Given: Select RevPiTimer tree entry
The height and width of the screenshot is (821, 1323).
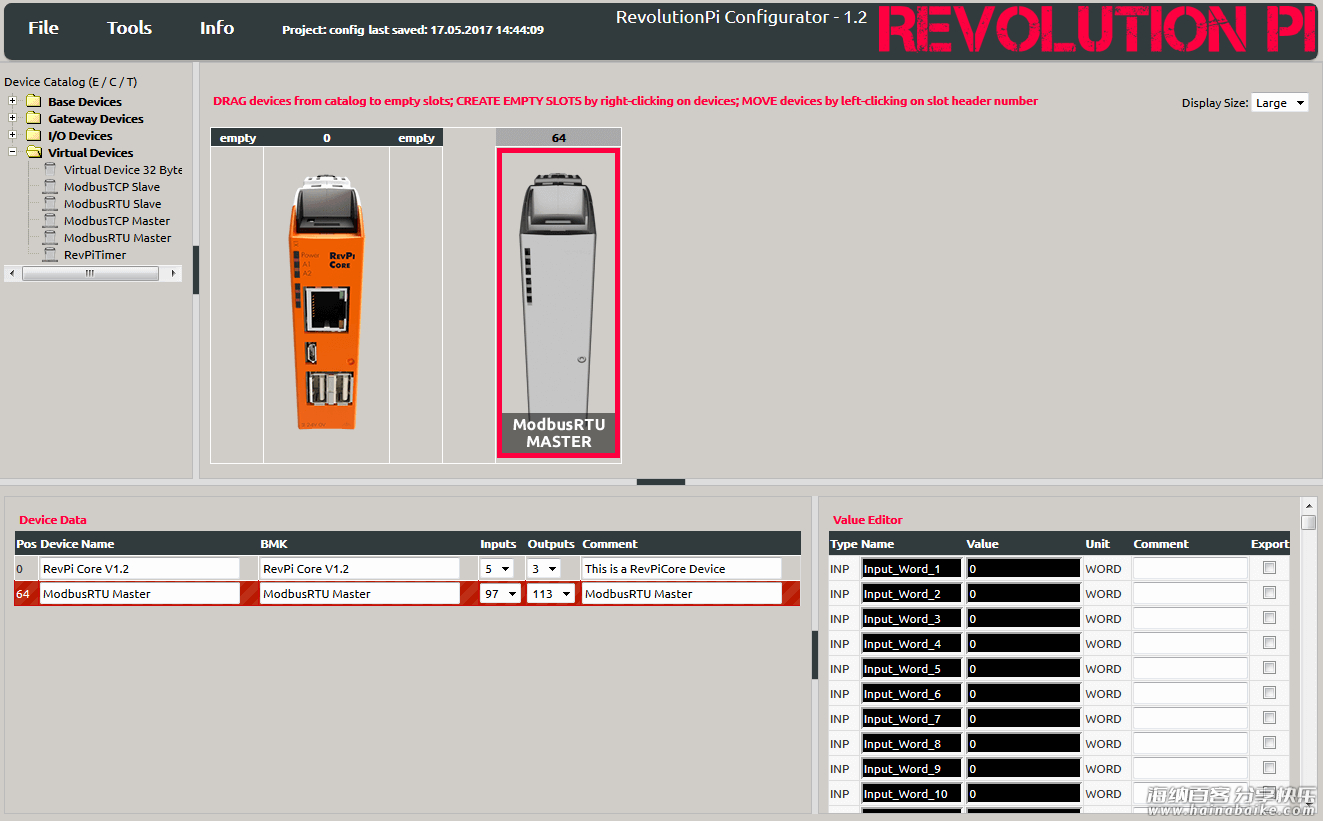Looking at the screenshot, I should [95, 255].
